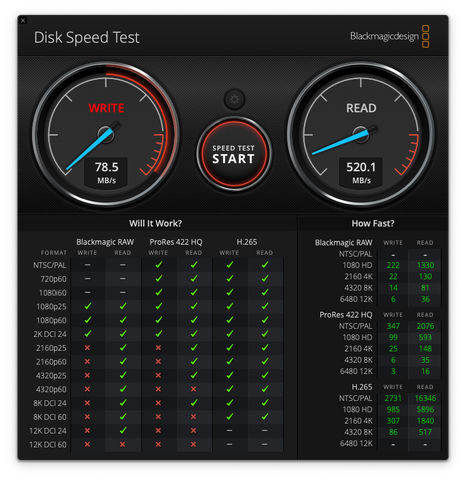
Task: Click Blackmagic RAW read cross for 12K DCI 60
Action: pyautogui.click(x=123, y=444)
